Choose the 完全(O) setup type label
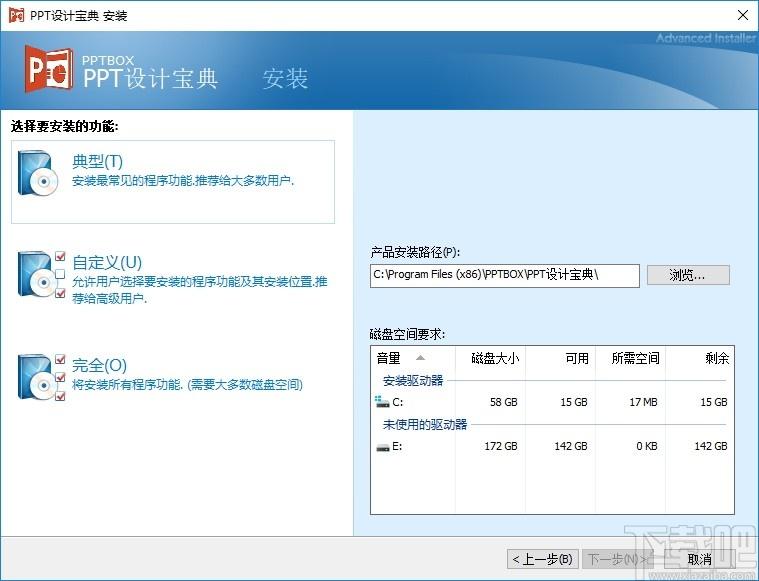The width and height of the screenshot is (759, 581). 99,365
